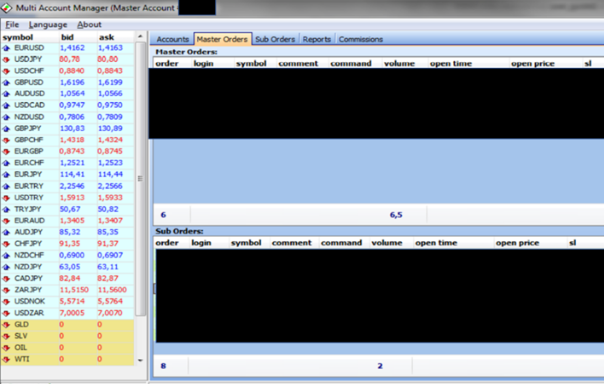Click Master Orders open time column header
Screen dimensions: 604x384
(451, 64)
